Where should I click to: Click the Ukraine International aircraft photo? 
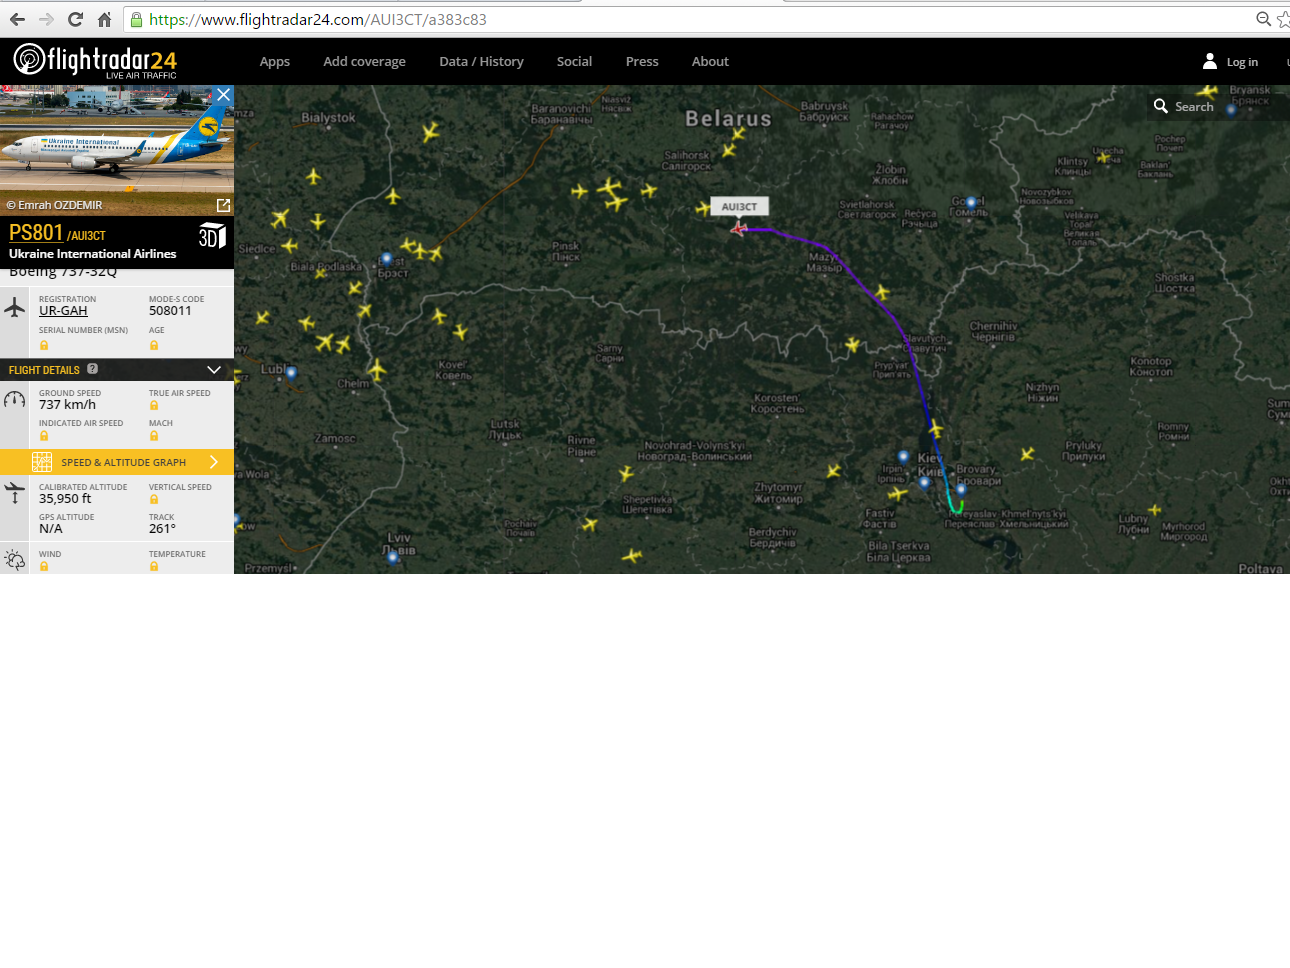[x=110, y=145]
